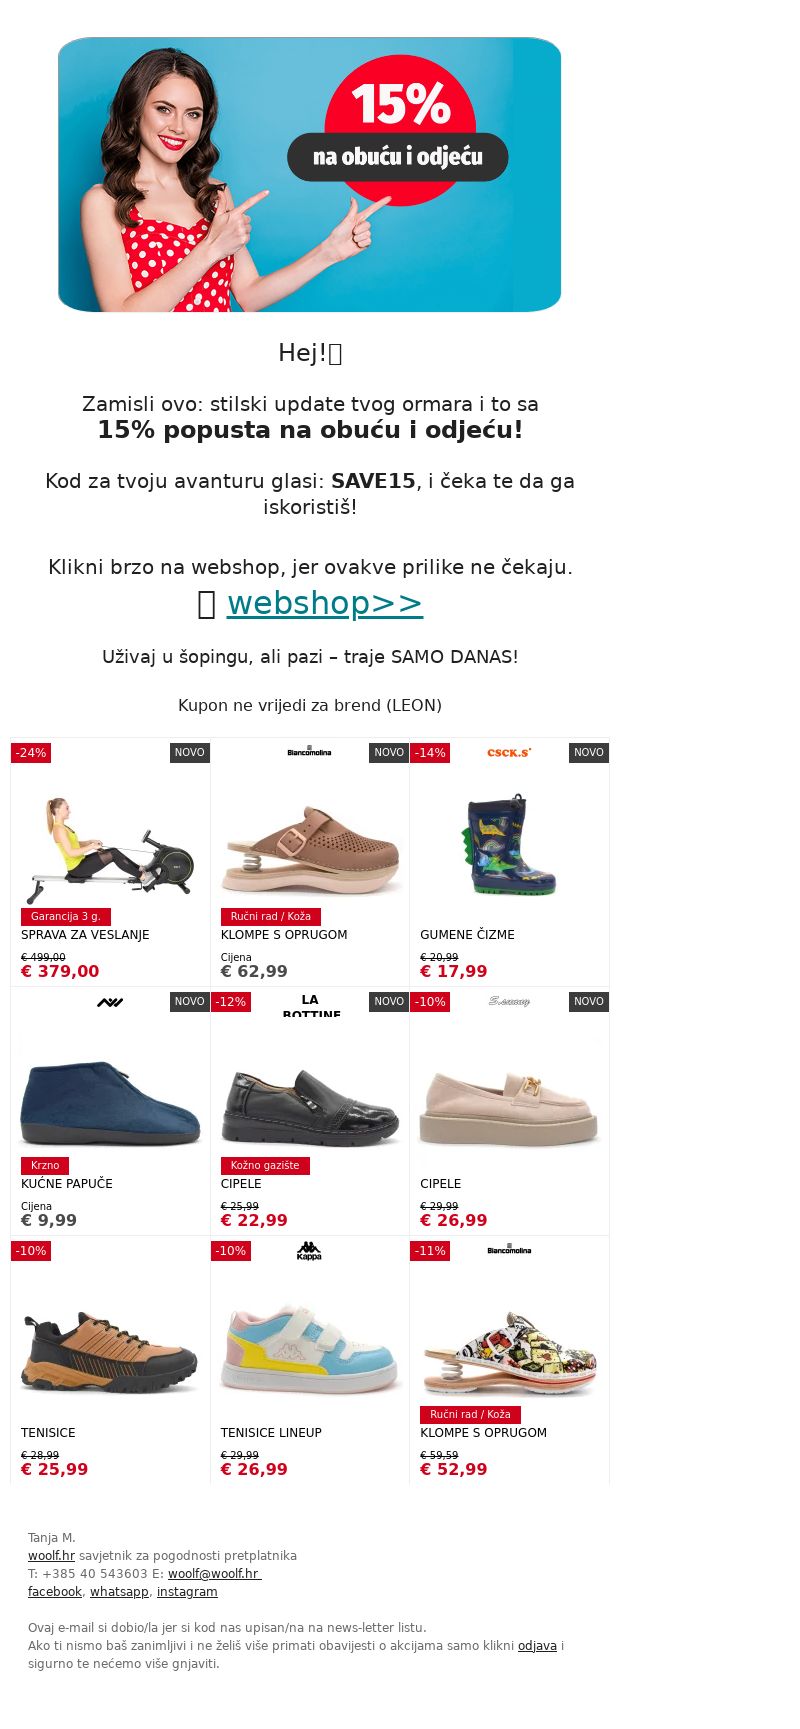Click the CSCK.S brand logo

(x=509, y=752)
